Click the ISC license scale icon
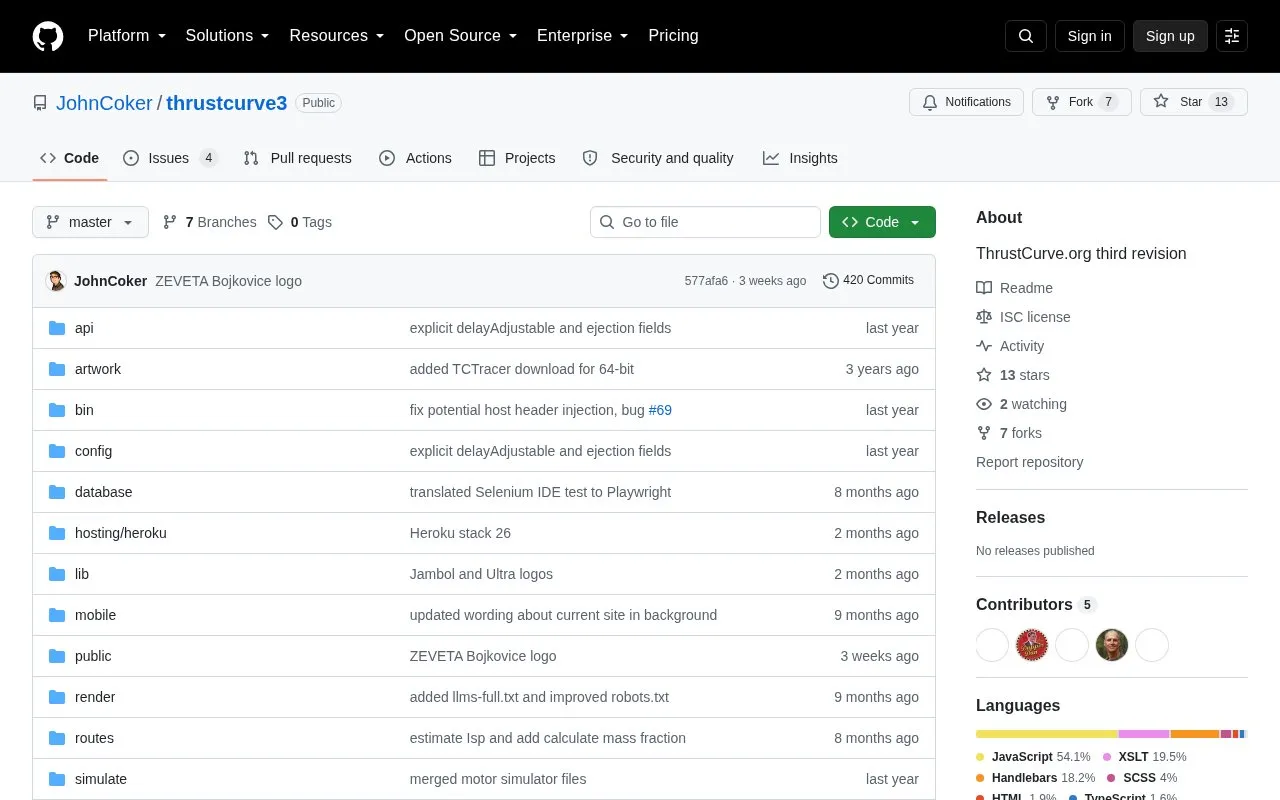This screenshot has height=800, width=1280. tap(984, 317)
